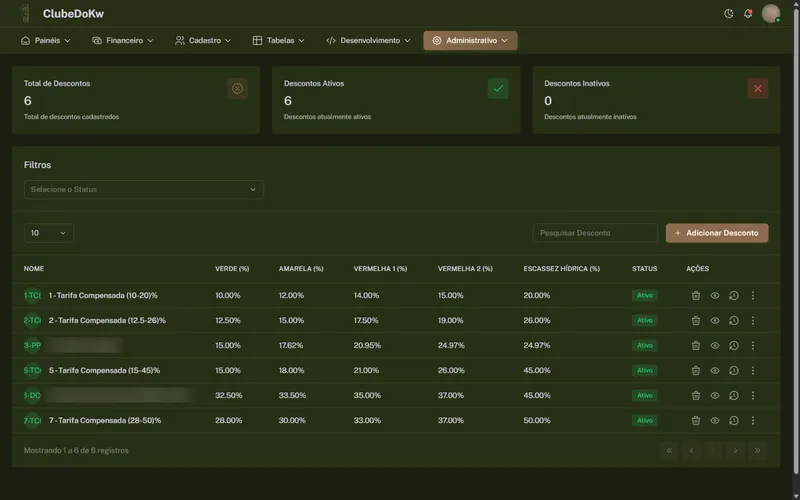Viewport: 800px width, 500px height.
Task: Expand the Painéis menu
Action: 45,40
